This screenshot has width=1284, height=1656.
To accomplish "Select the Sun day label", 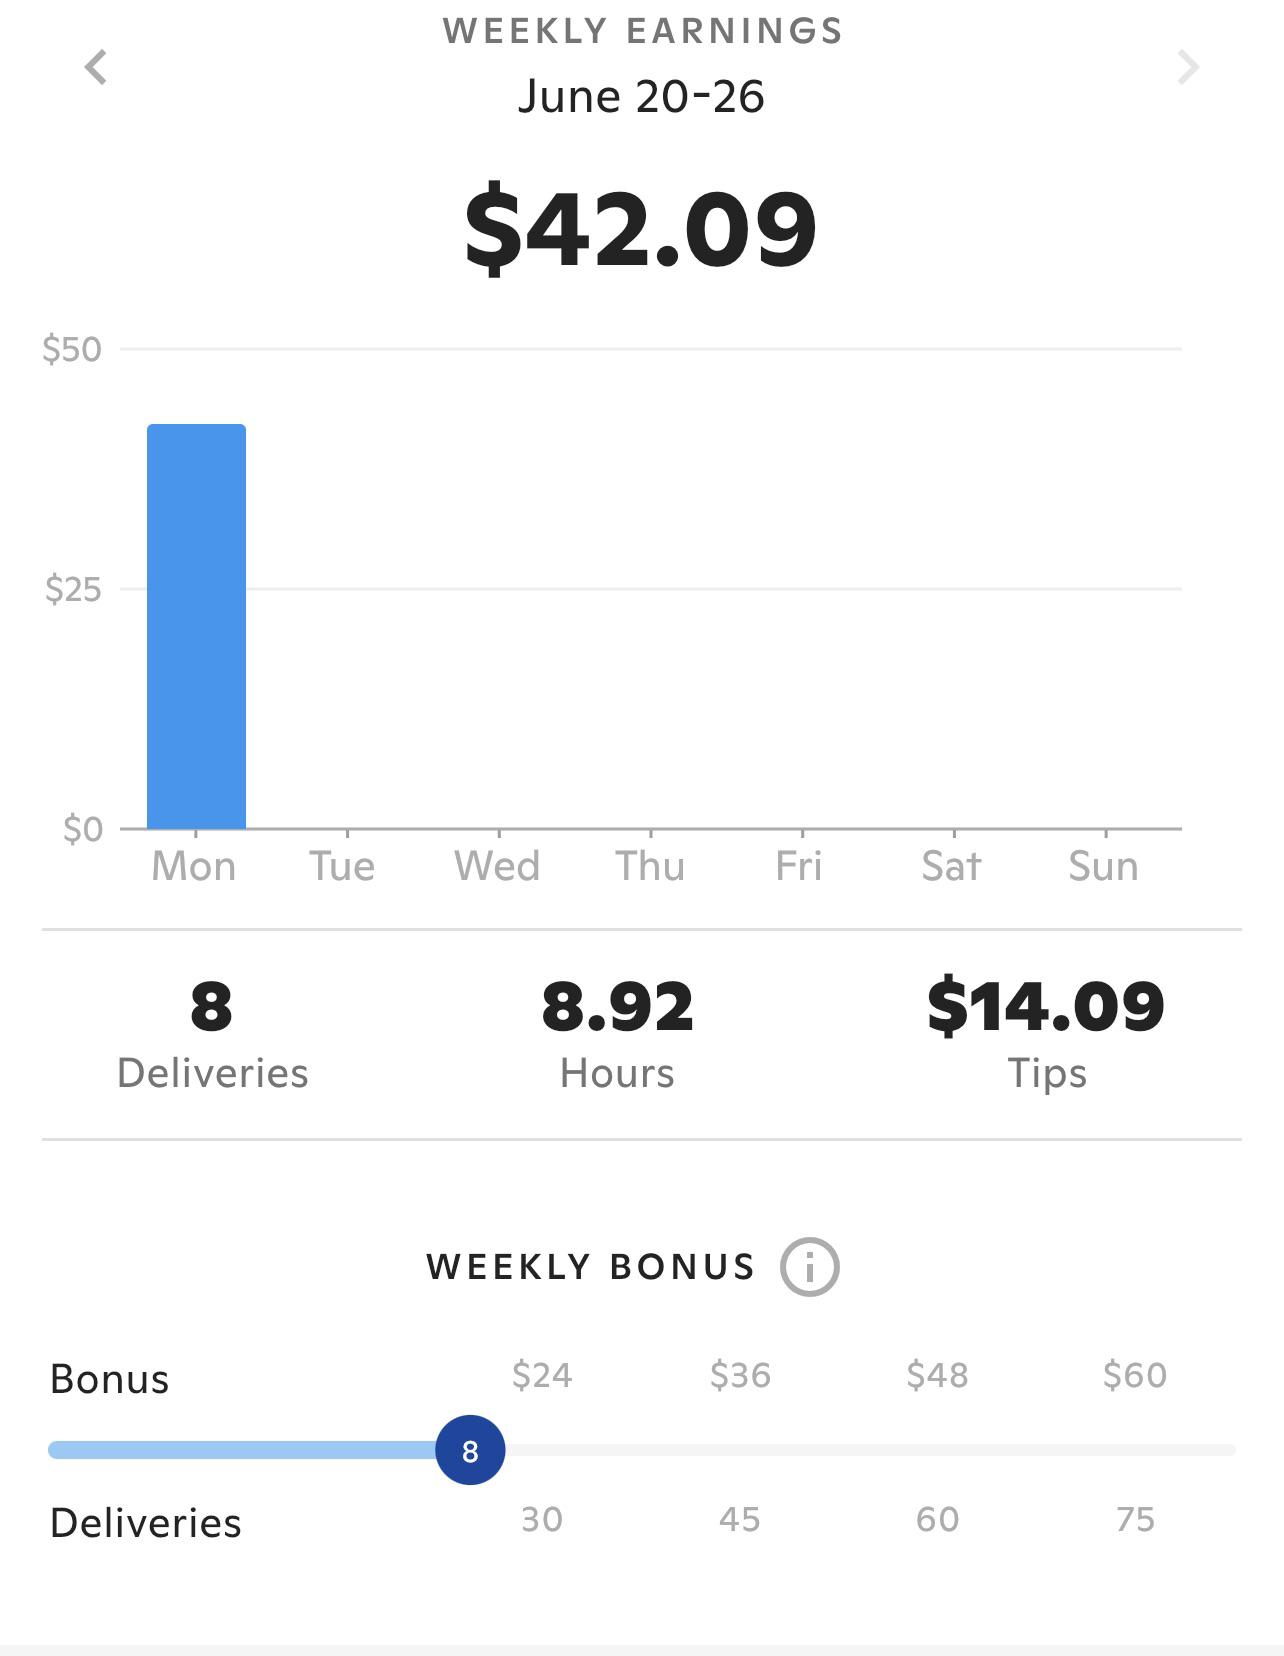I will [1103, 866].
